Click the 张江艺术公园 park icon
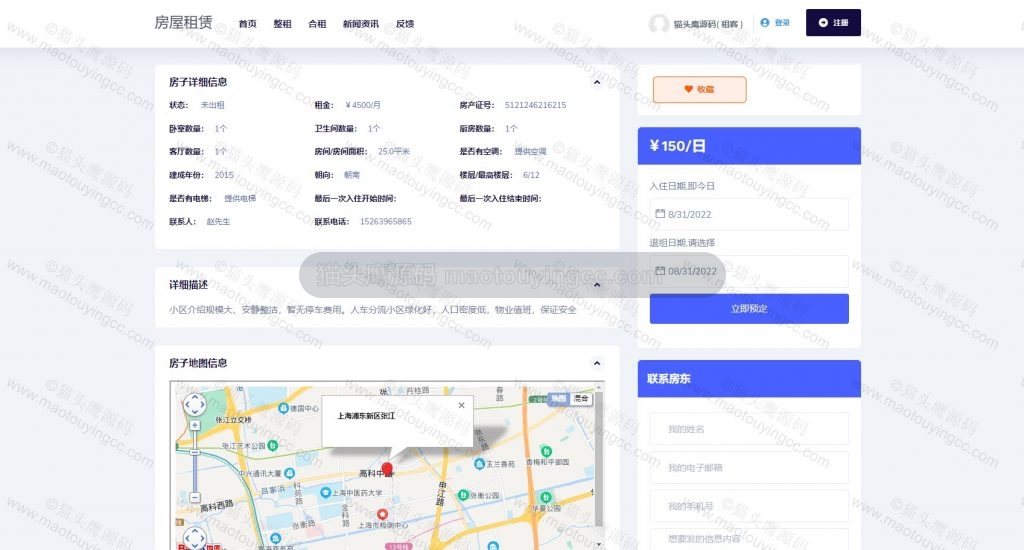The width and height of the screenshot is (1024, 550). pos(273,445)
